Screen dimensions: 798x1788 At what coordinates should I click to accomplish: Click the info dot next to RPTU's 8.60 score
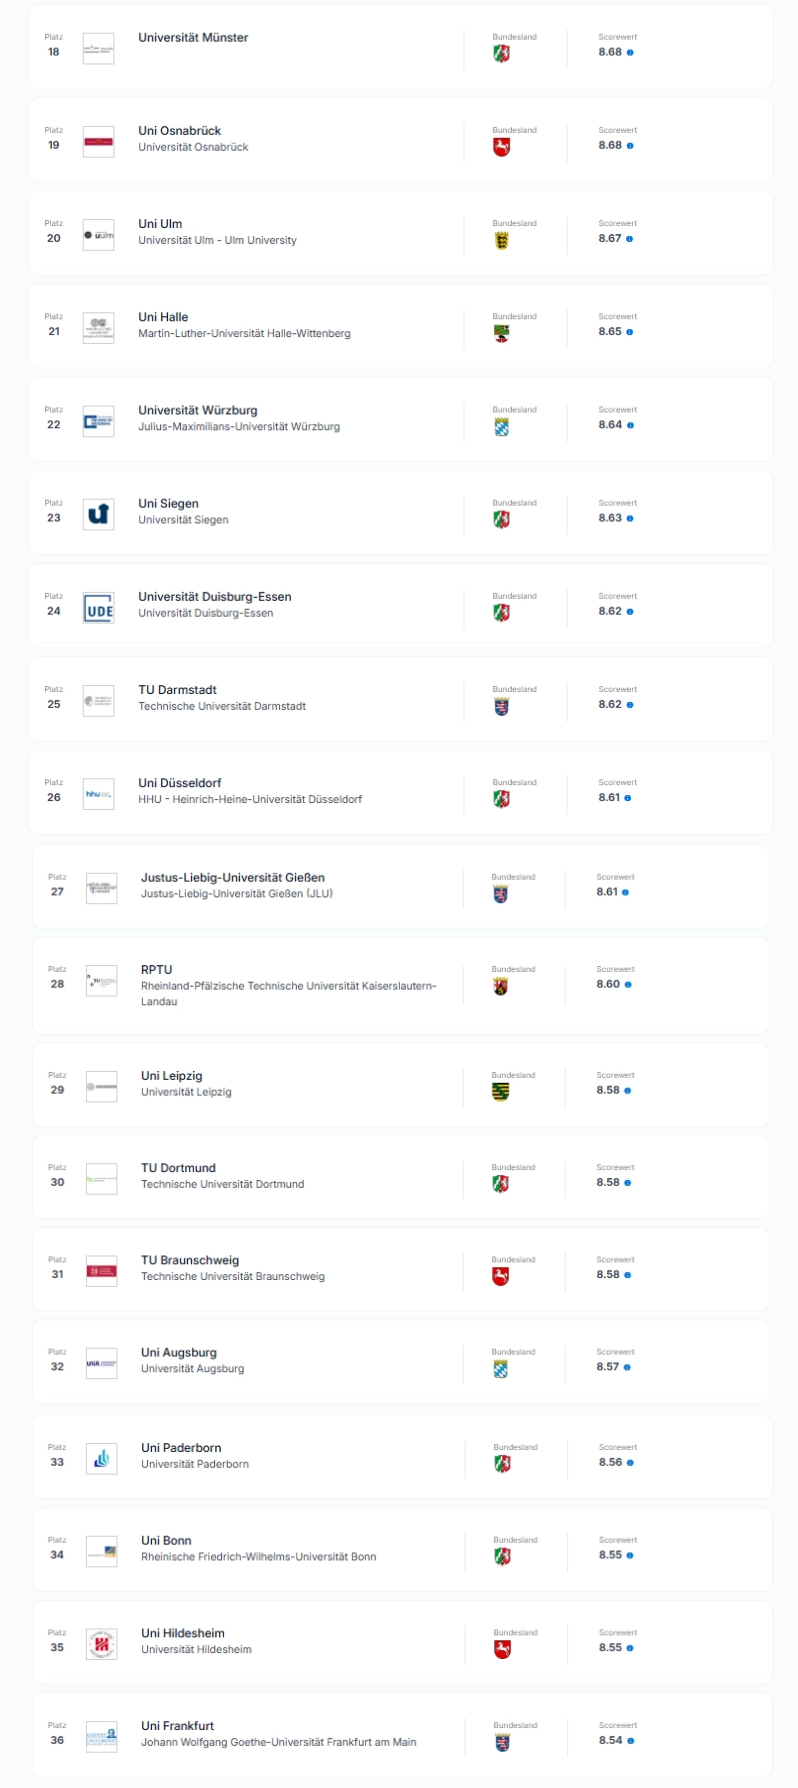(628, 985)
